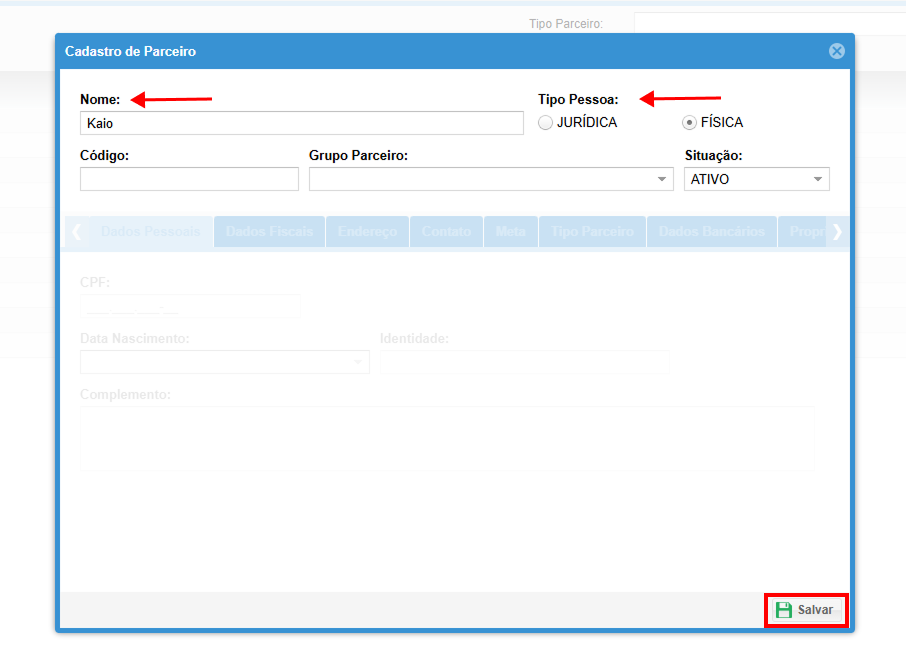Screen dimensions: 906x657
Task: Open the Data Nascimento date picker
Action: 358,362
